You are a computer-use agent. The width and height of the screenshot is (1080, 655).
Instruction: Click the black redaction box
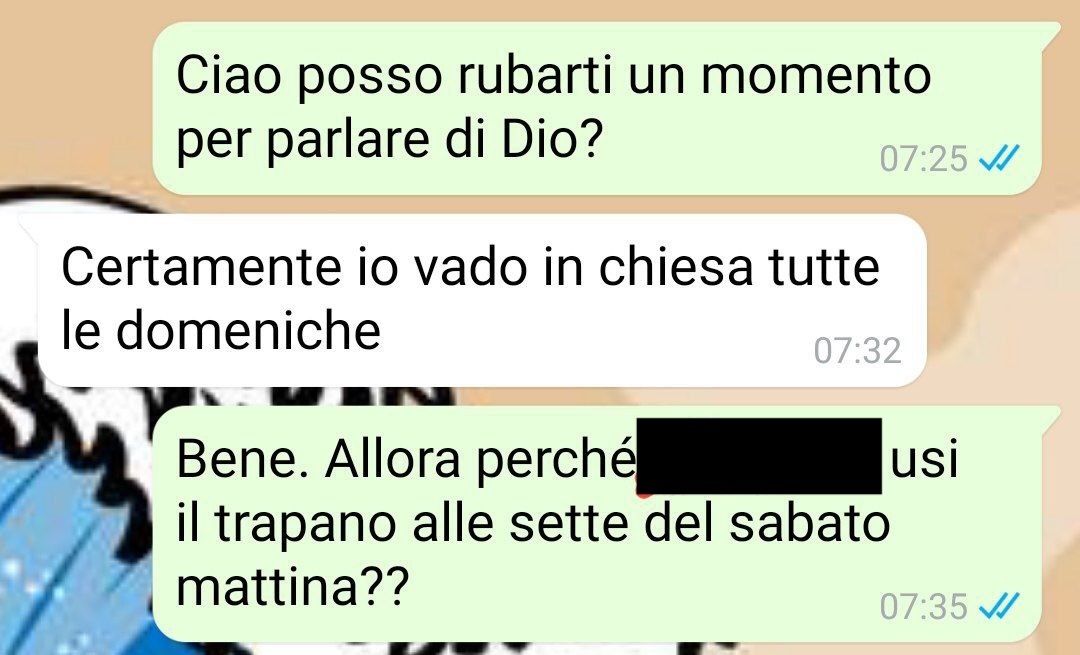pos(758,456)
